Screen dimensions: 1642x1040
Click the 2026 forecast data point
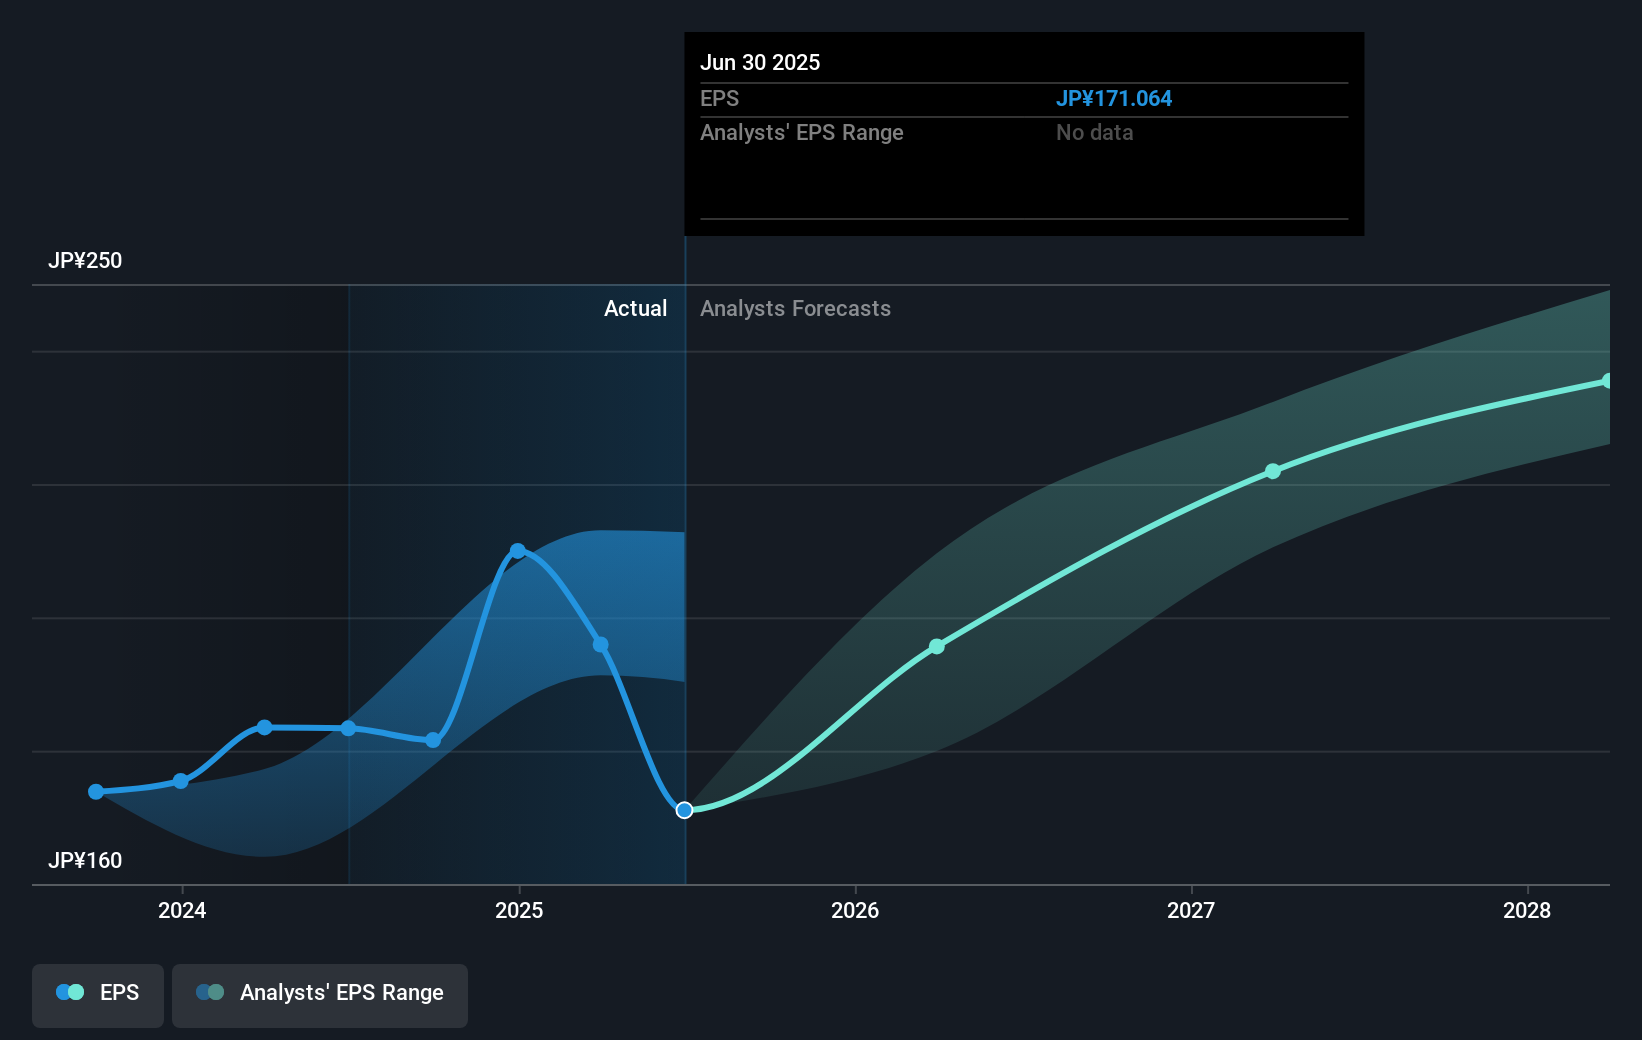[937, 646]
